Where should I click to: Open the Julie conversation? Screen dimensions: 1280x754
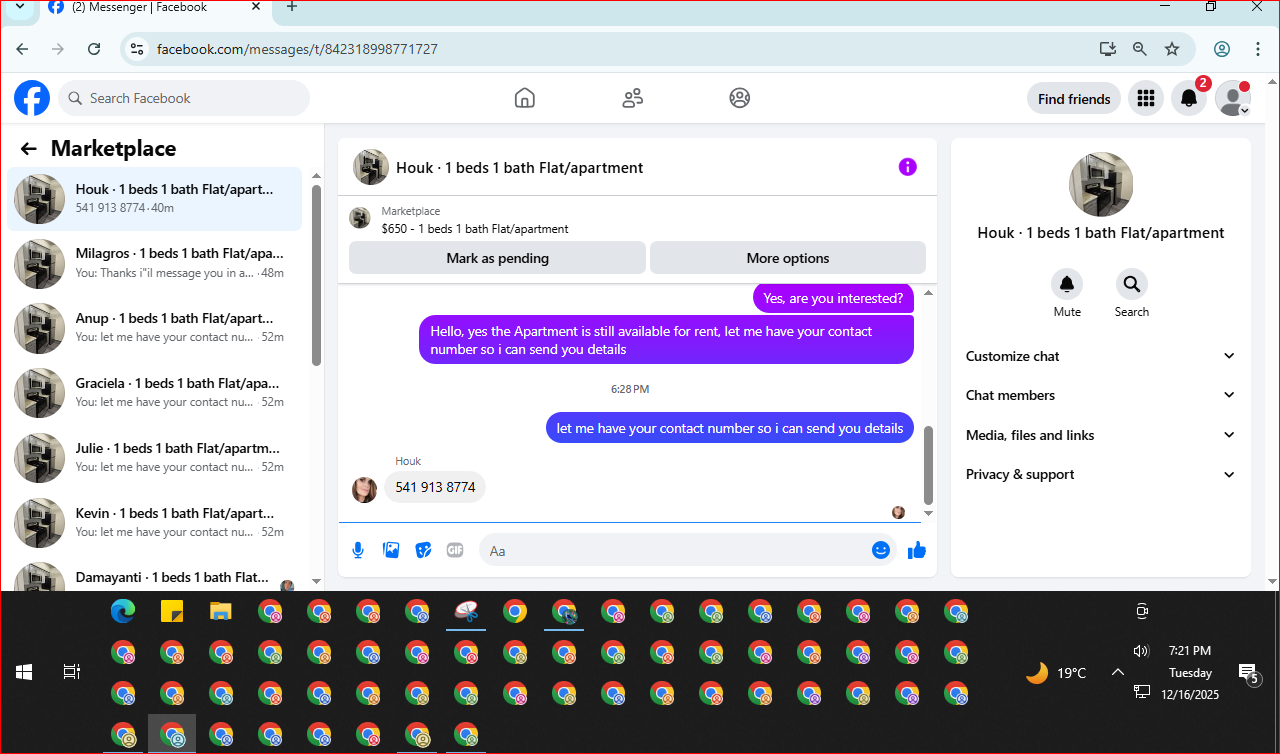(155, 458)
